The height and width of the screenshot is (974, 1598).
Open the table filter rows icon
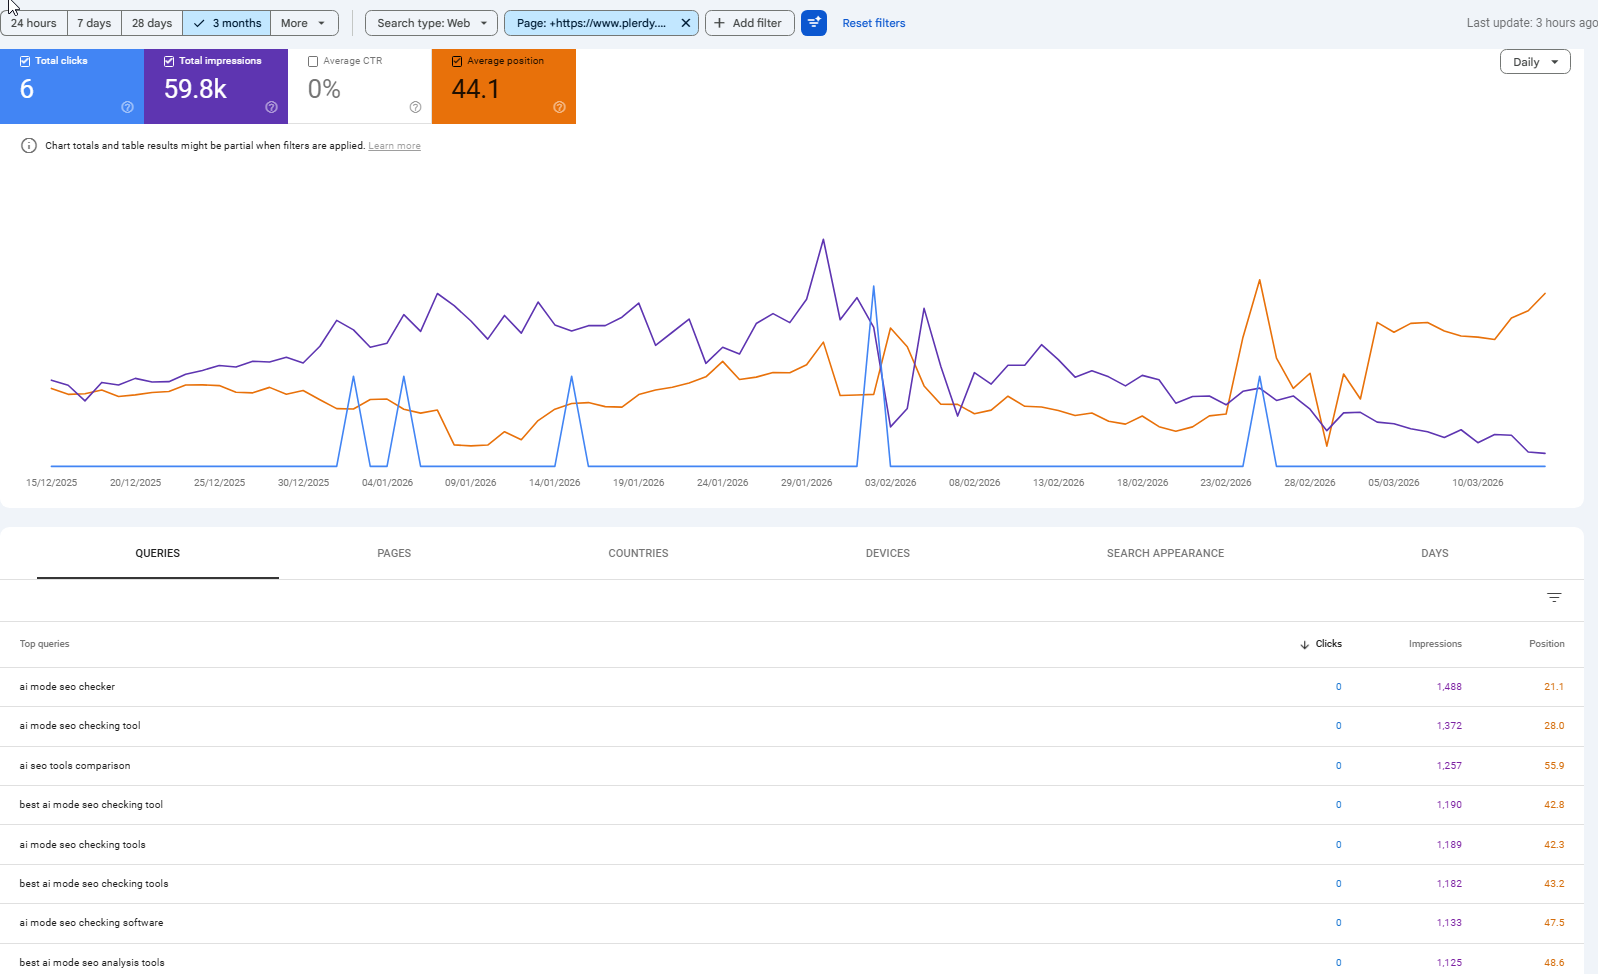click(1554, 597)
